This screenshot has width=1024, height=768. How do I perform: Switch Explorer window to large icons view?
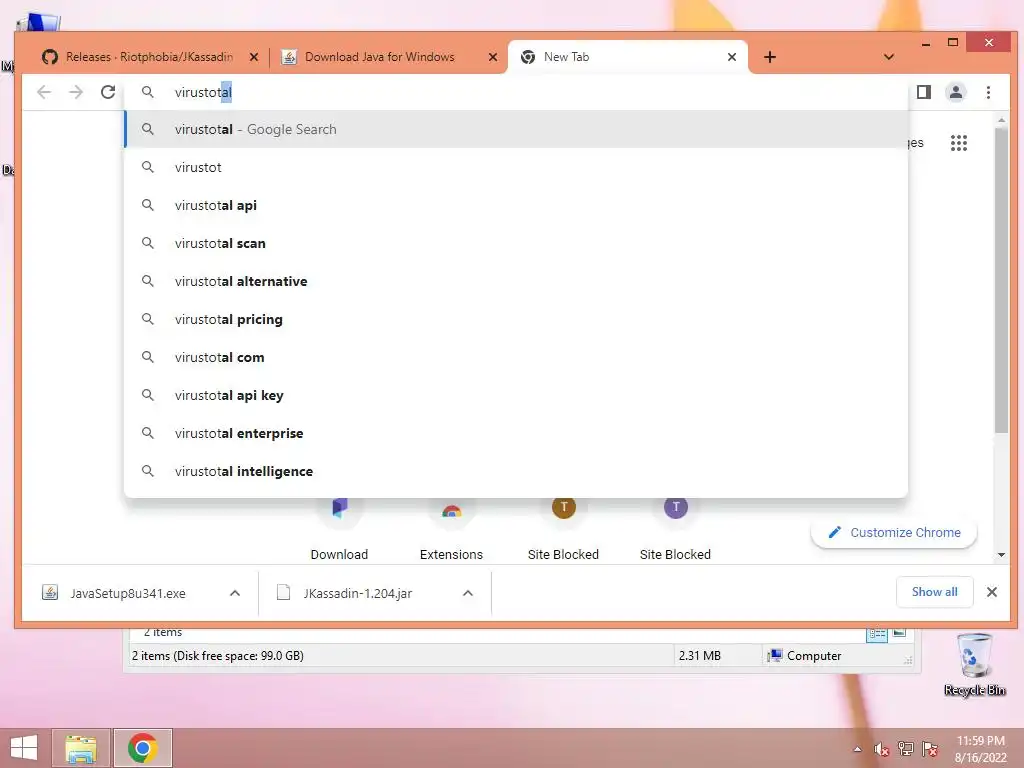coord(899,632)
